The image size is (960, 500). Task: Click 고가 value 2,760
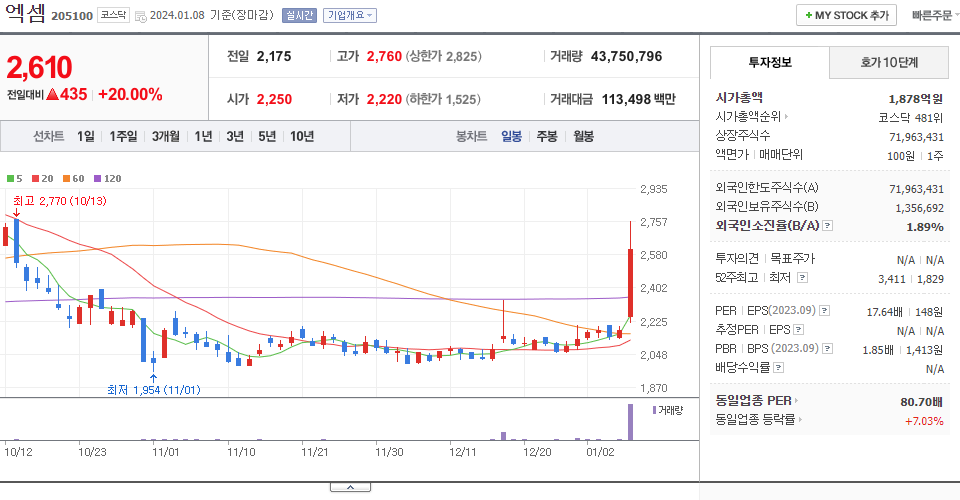point(384,56)
